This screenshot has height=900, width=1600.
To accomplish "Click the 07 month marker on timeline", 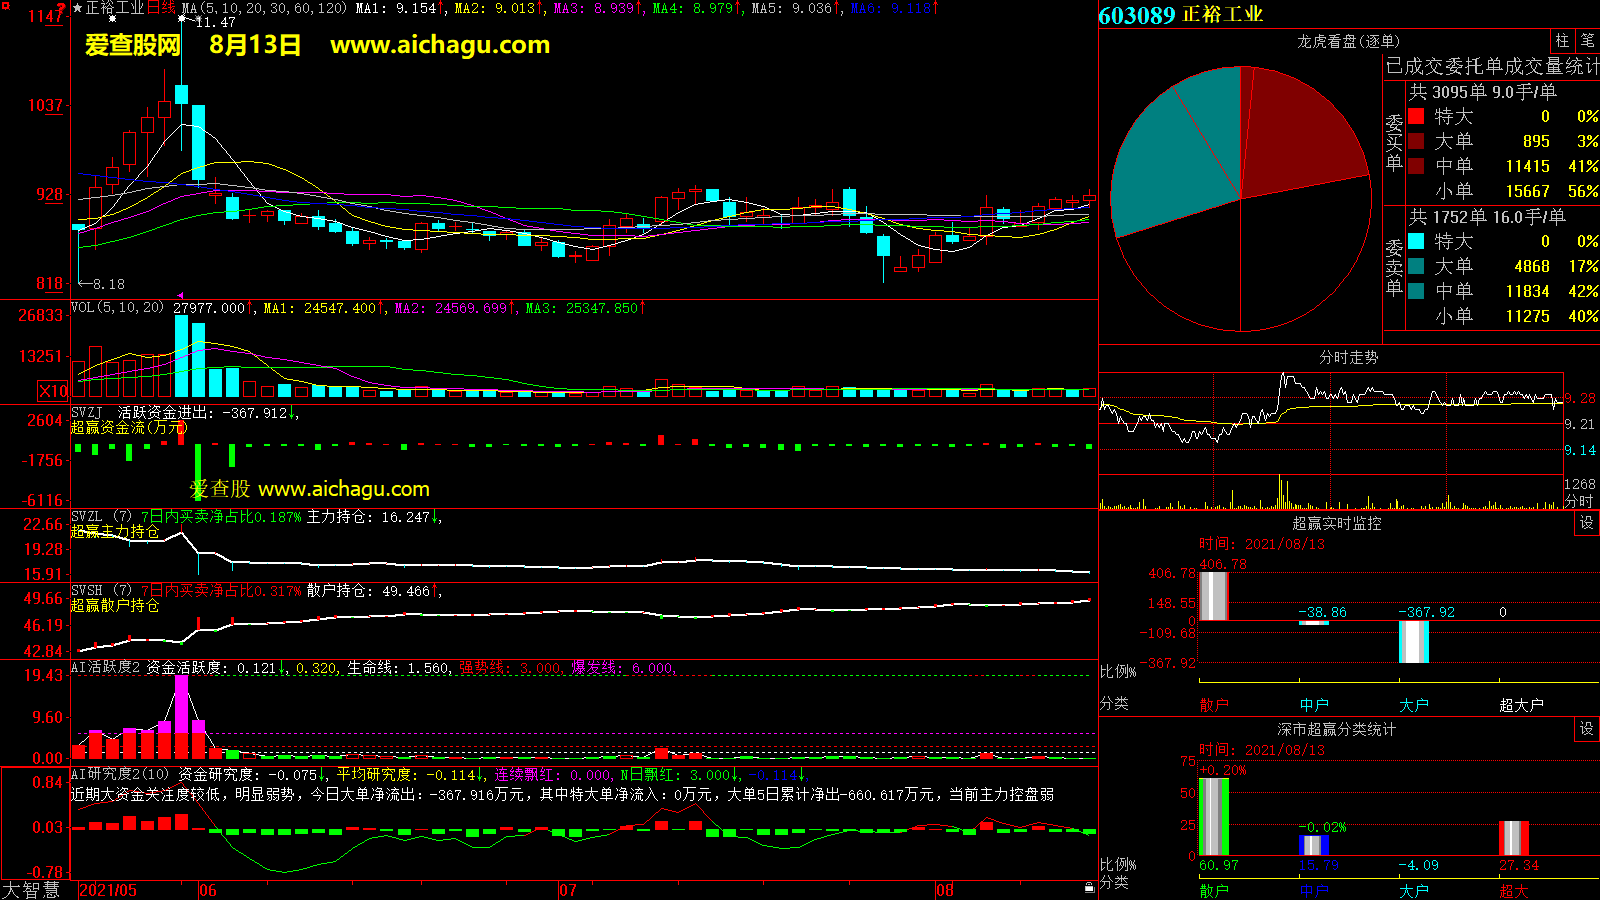I will (x=568, y=890).
